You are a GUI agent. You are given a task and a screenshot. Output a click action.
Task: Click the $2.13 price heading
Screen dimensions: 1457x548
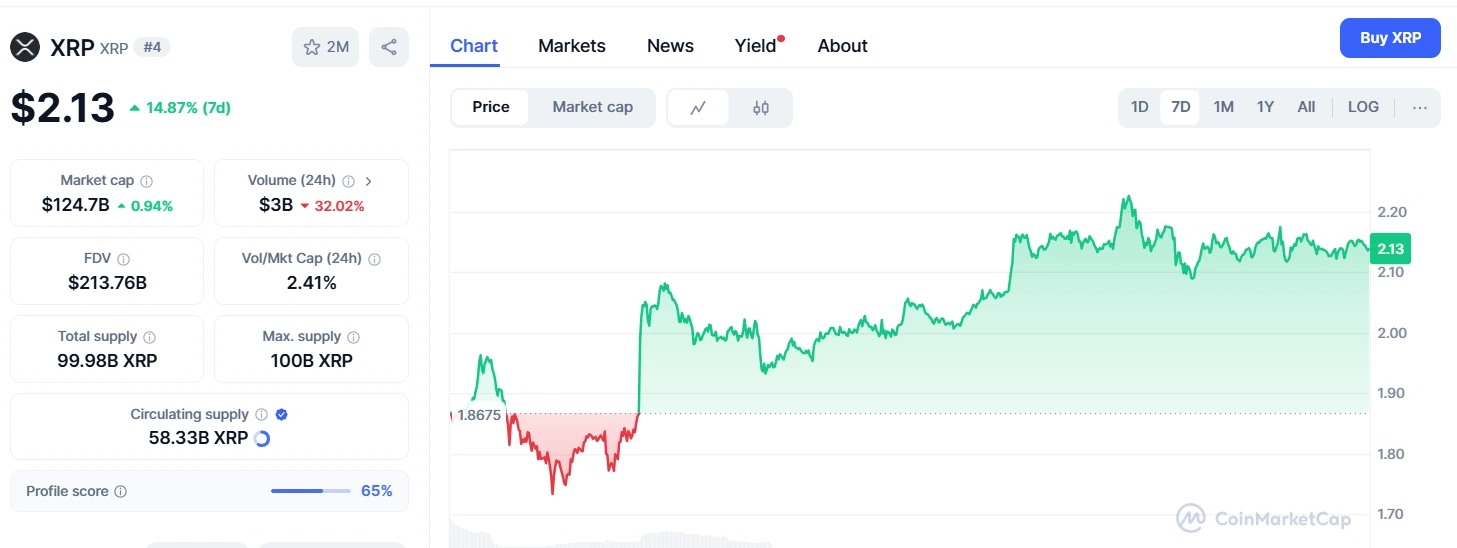[x=62, y=107]
